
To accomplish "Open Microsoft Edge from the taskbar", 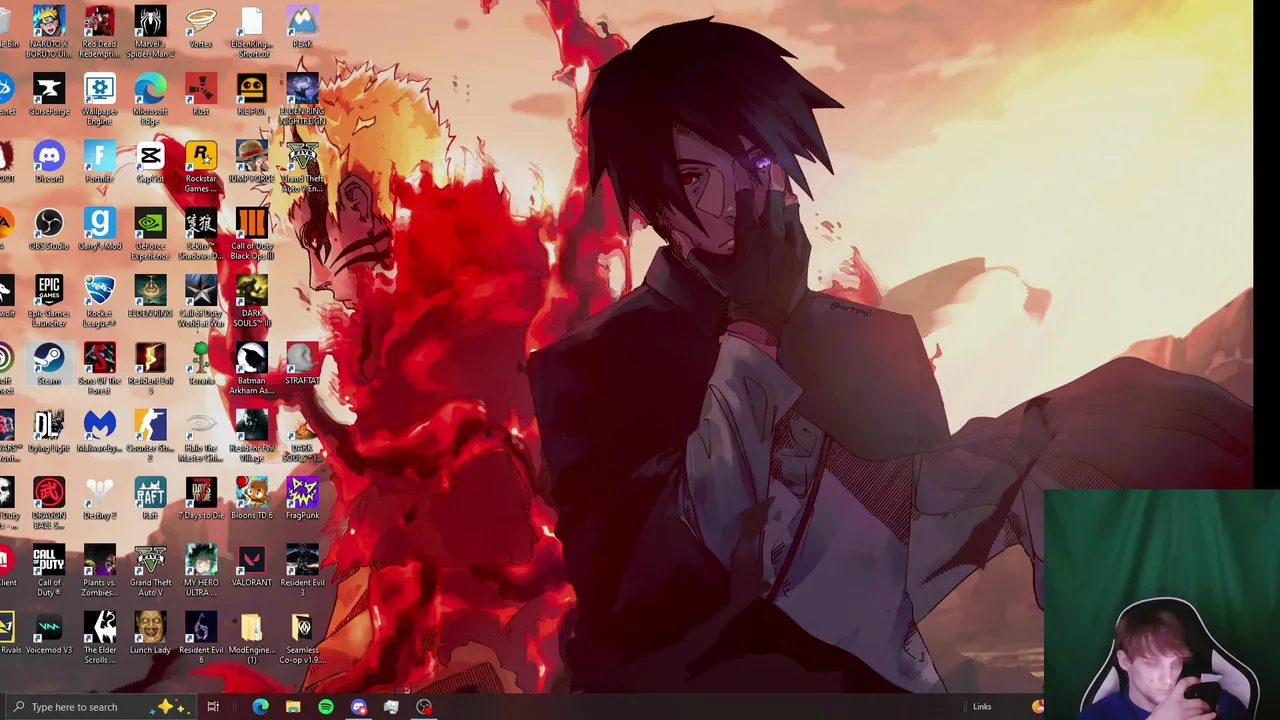I will coord(260,707).
